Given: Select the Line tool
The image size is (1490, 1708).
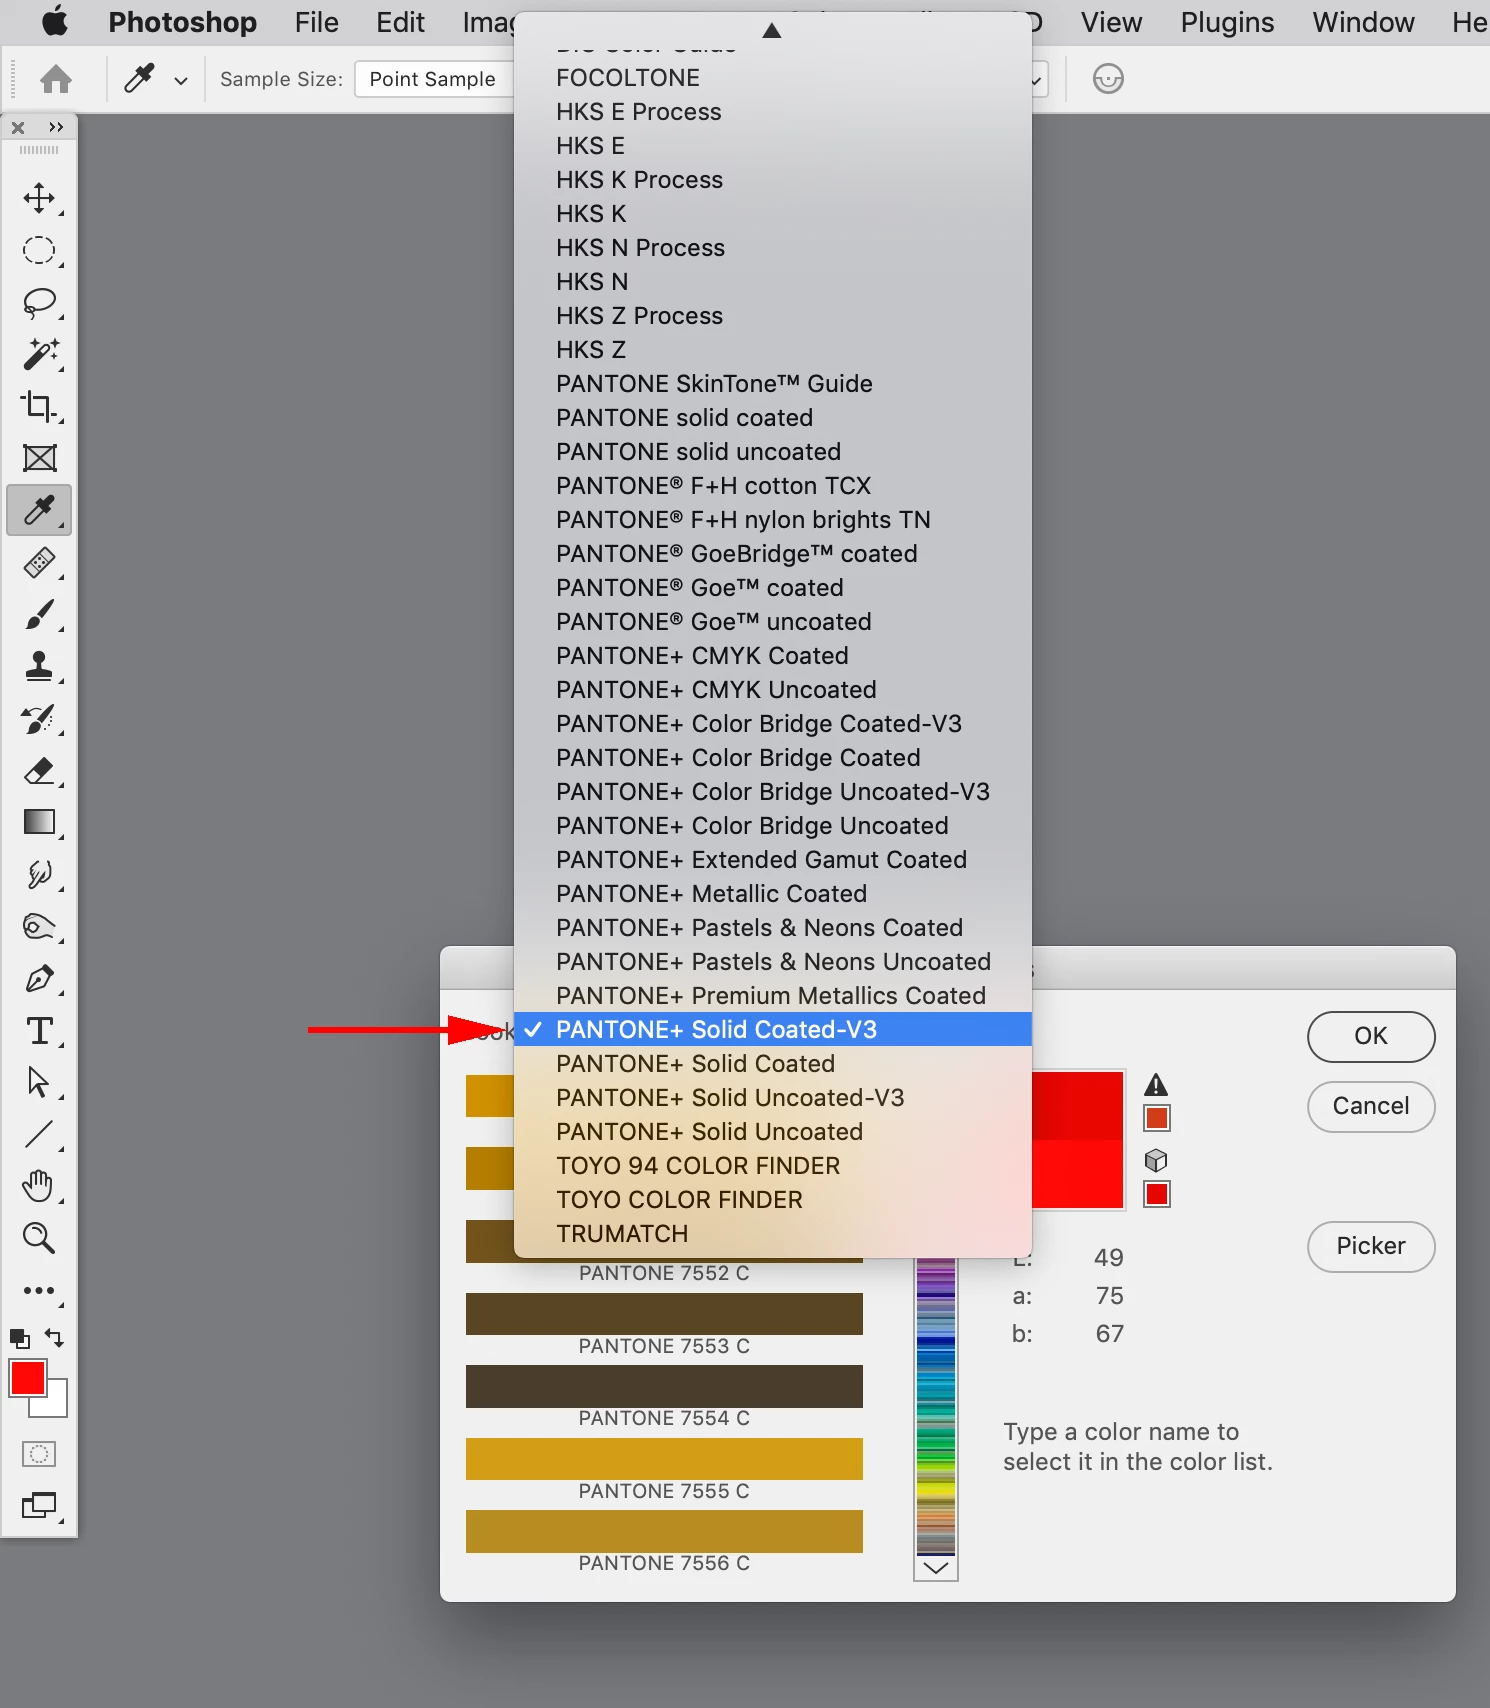Looking at the screenshot, I should pyautogui.click(x=39, y=1134).
